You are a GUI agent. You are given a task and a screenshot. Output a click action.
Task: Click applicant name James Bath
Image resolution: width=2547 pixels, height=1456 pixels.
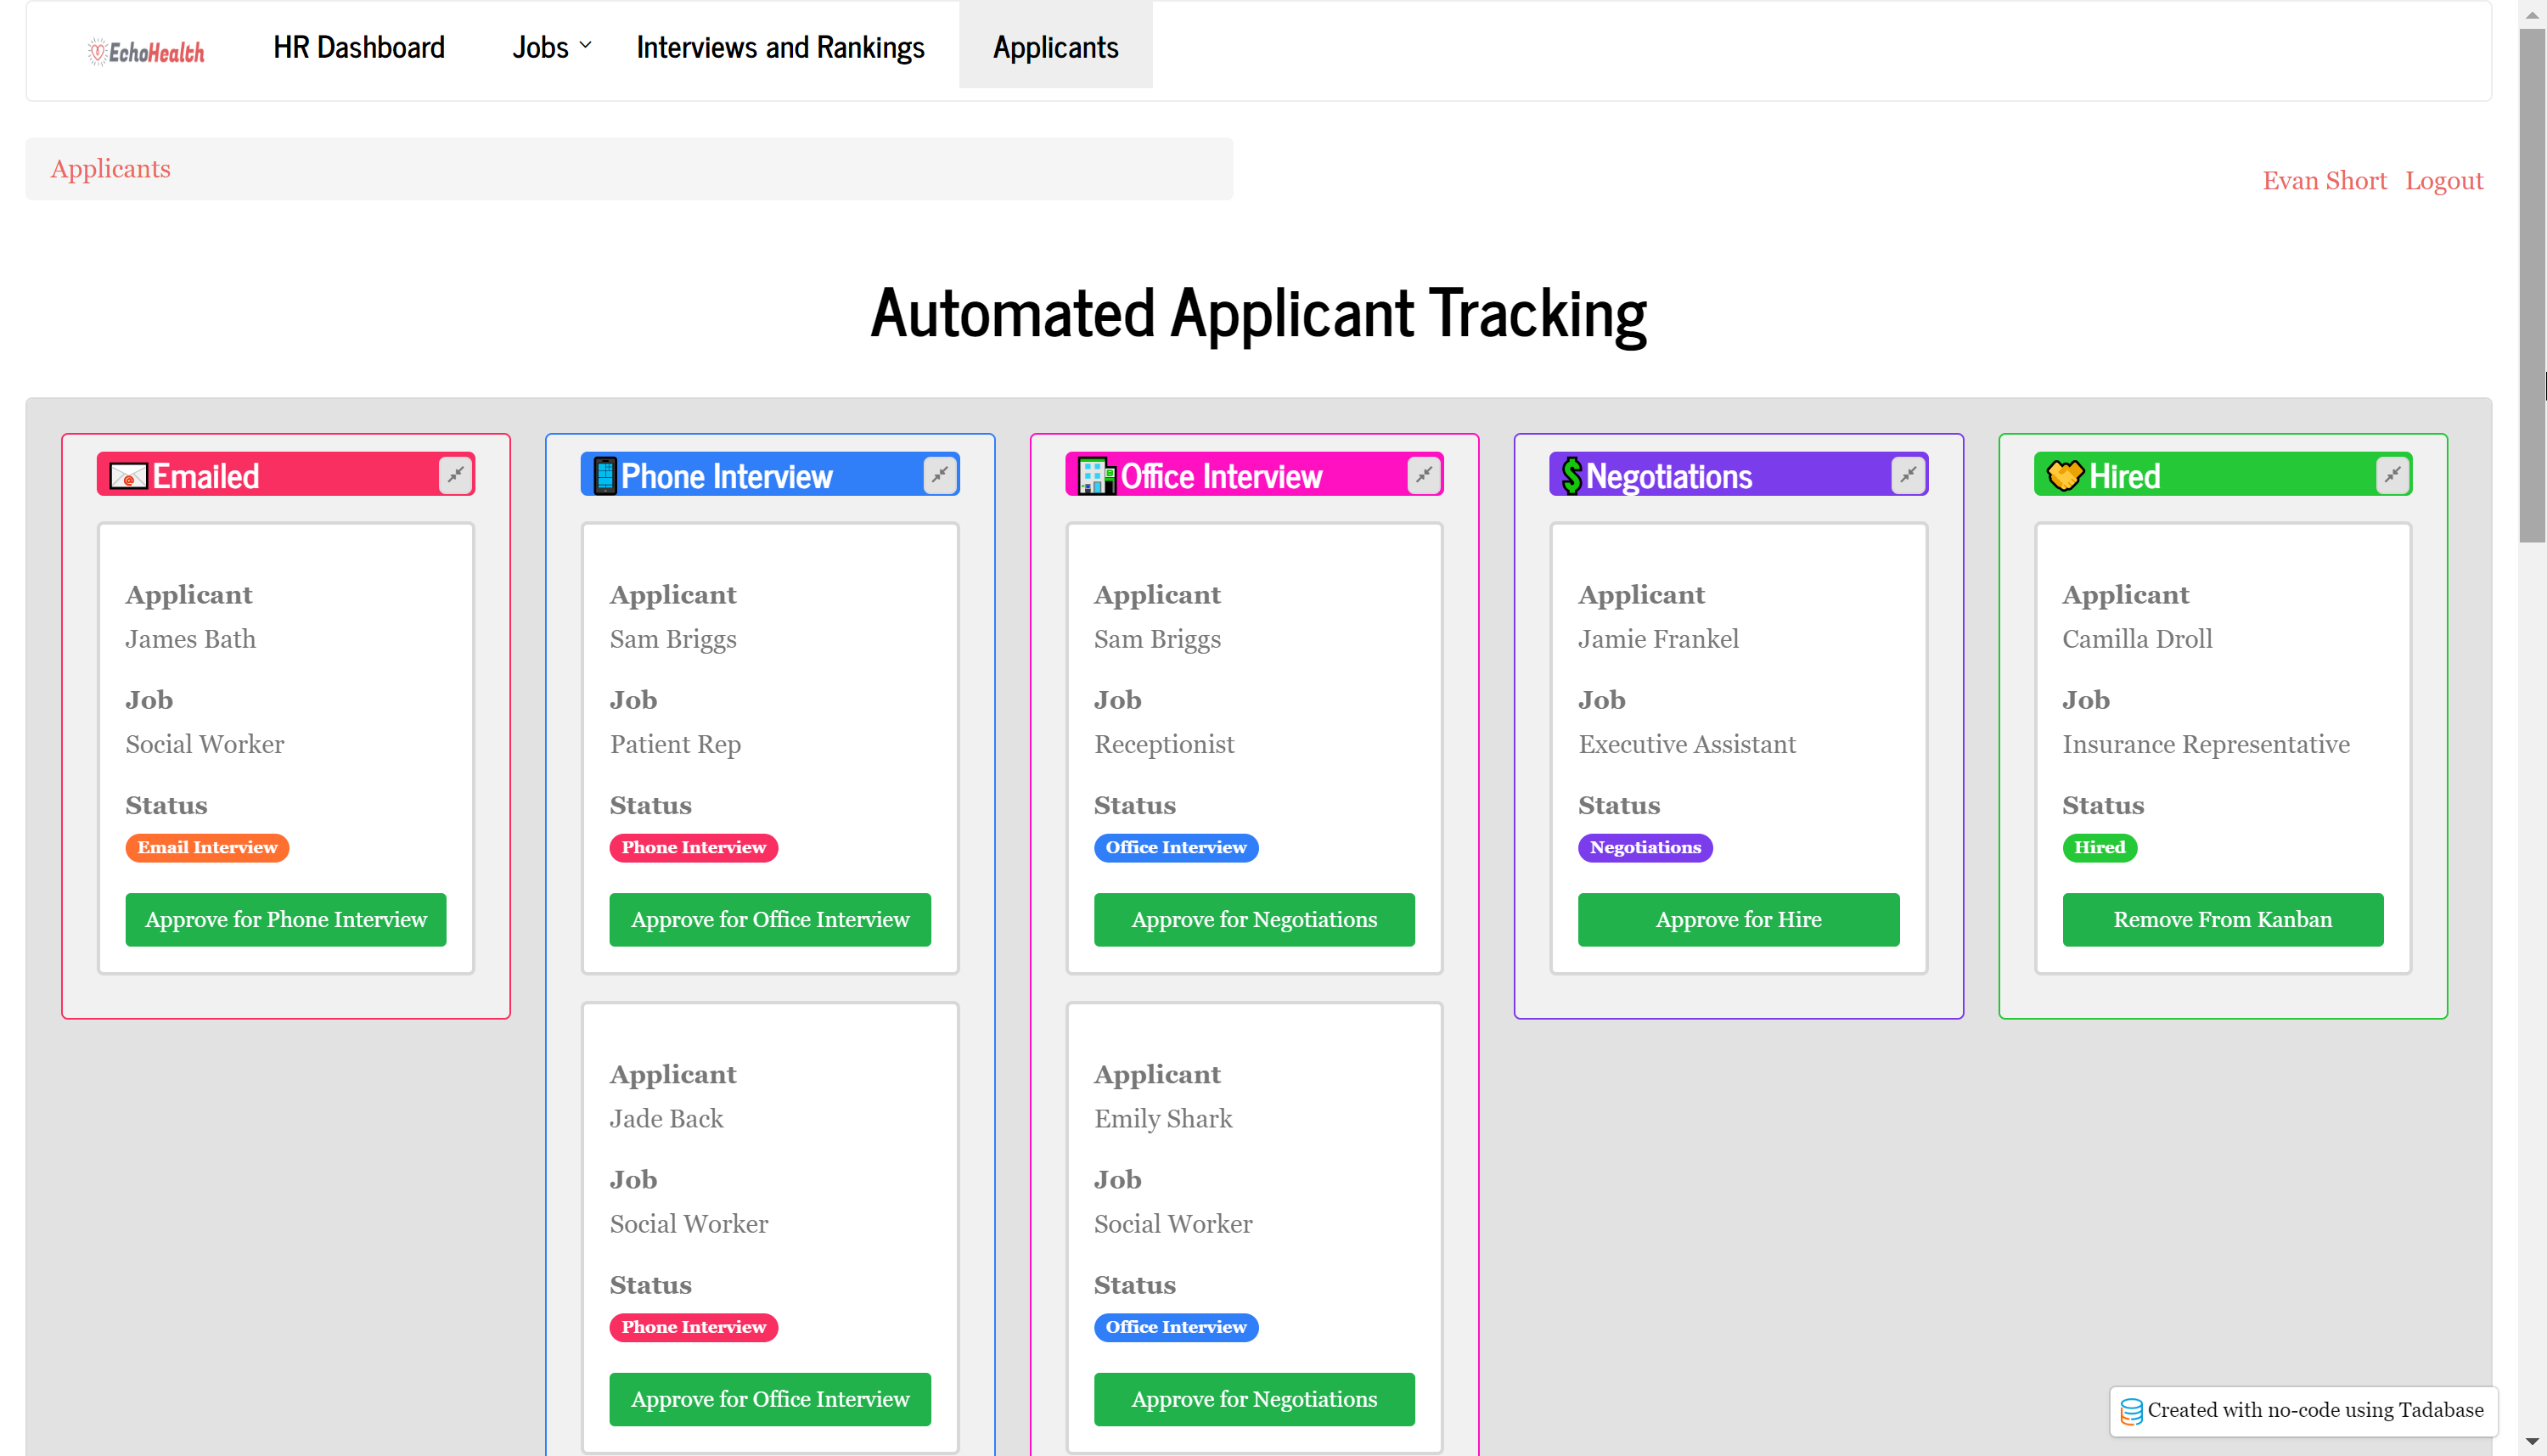(x=191, y=639)
